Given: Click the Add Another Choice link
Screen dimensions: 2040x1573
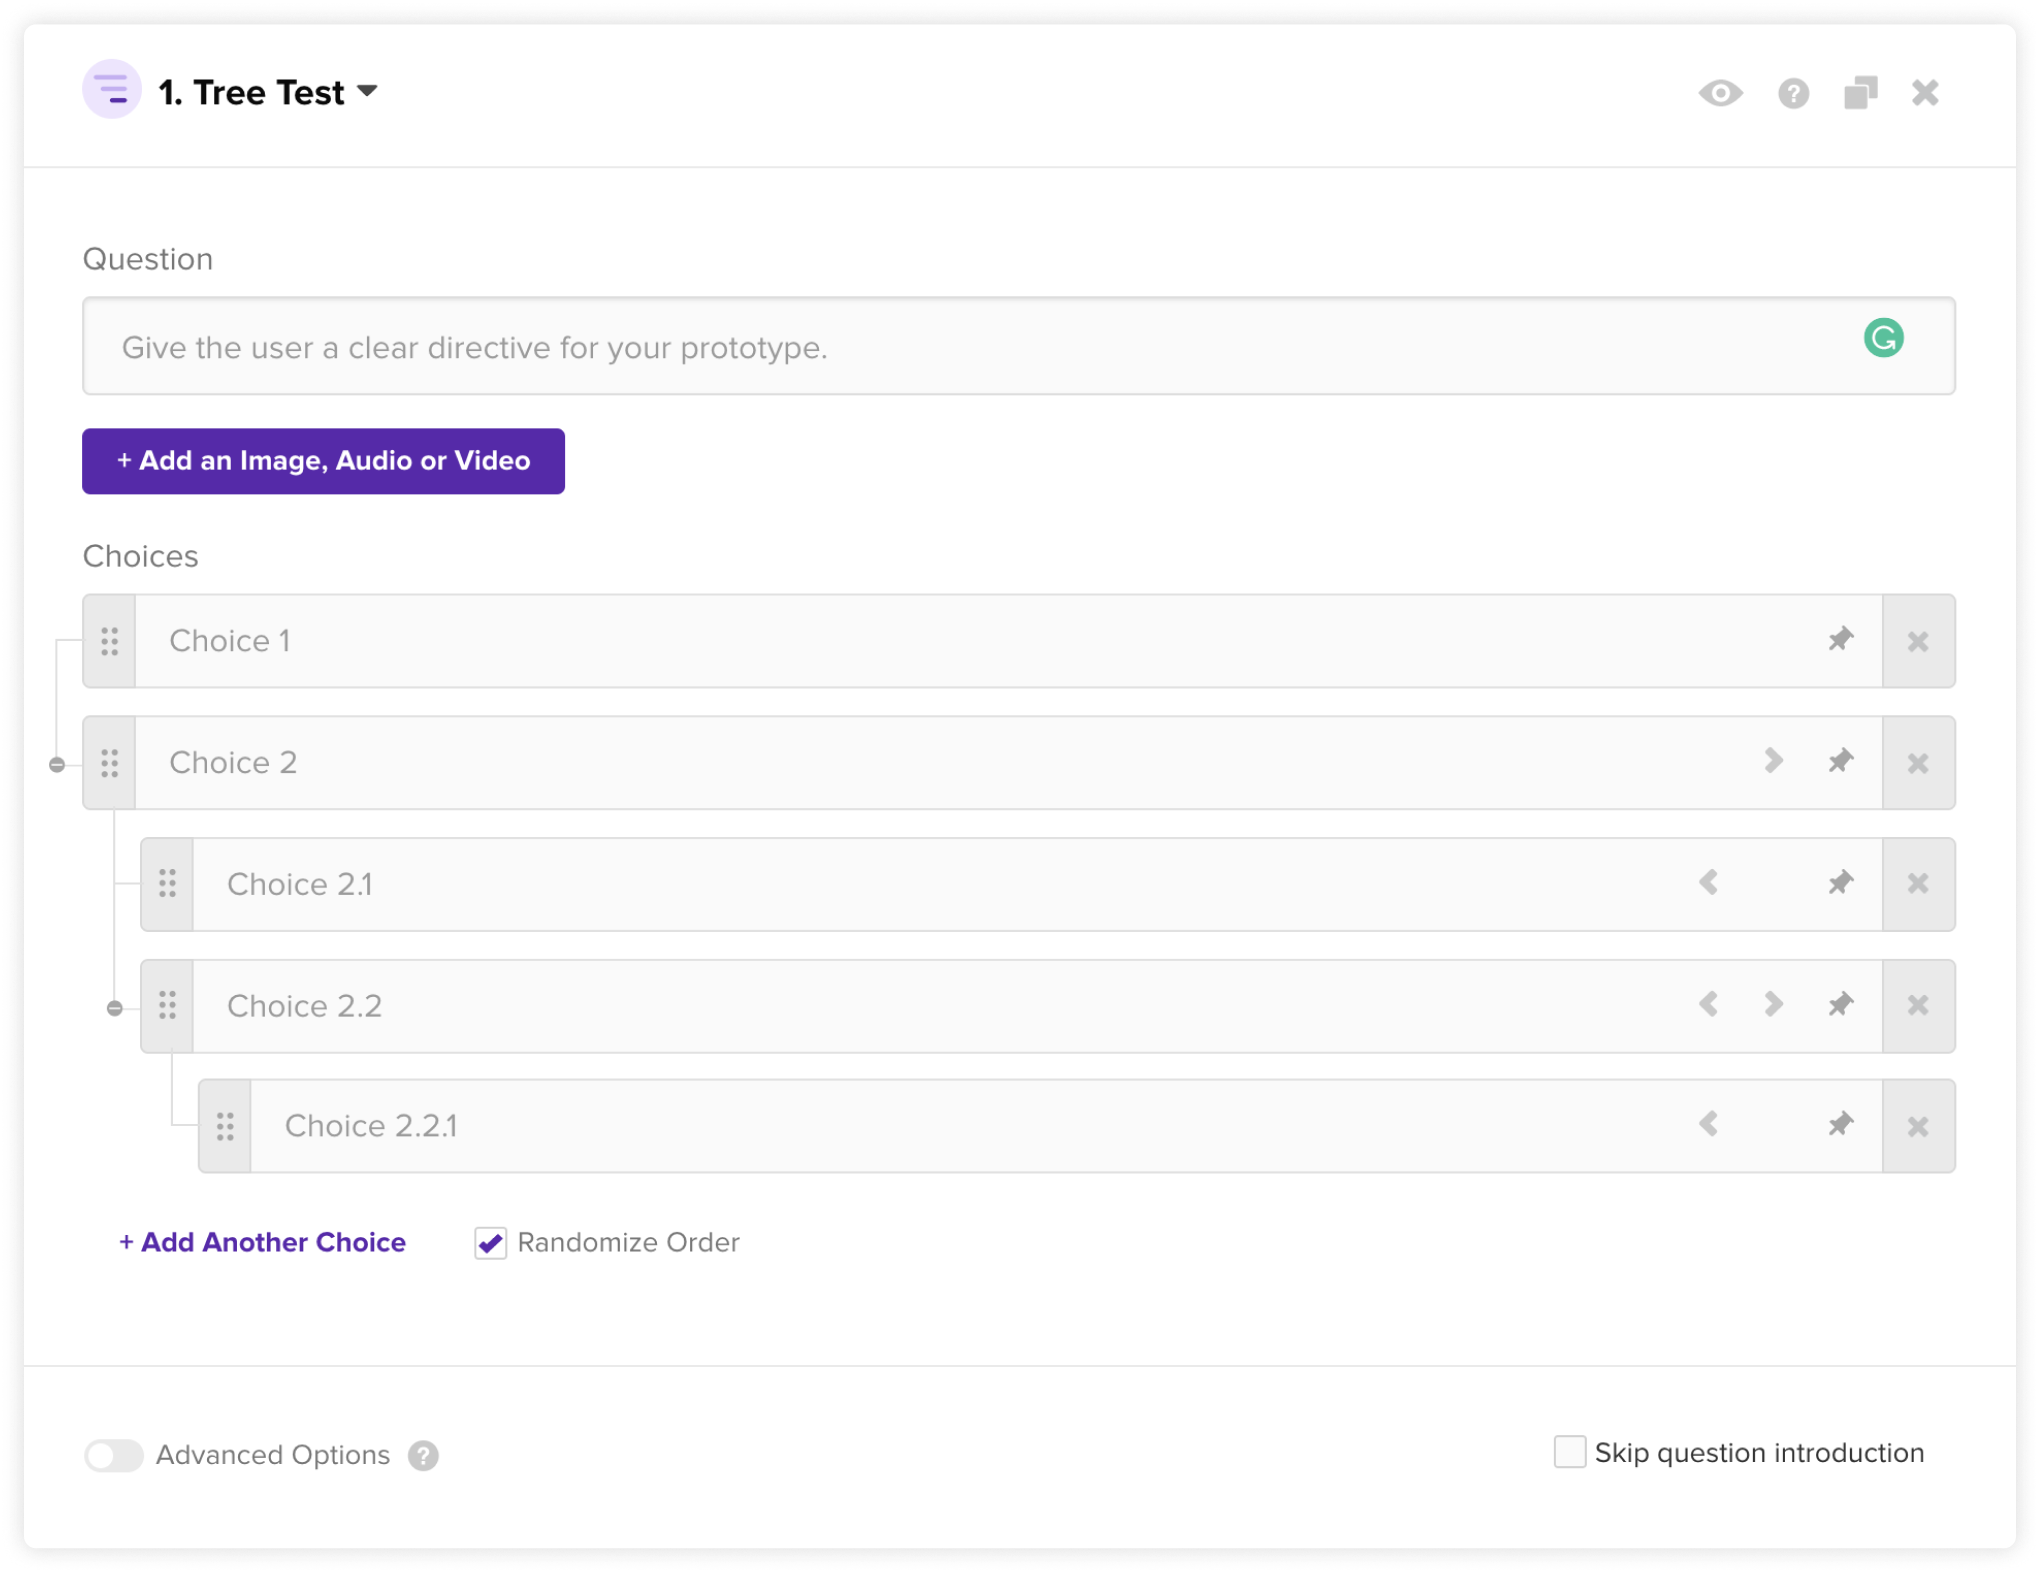Looking at the screenshot, I should [x=262, y=1242].
